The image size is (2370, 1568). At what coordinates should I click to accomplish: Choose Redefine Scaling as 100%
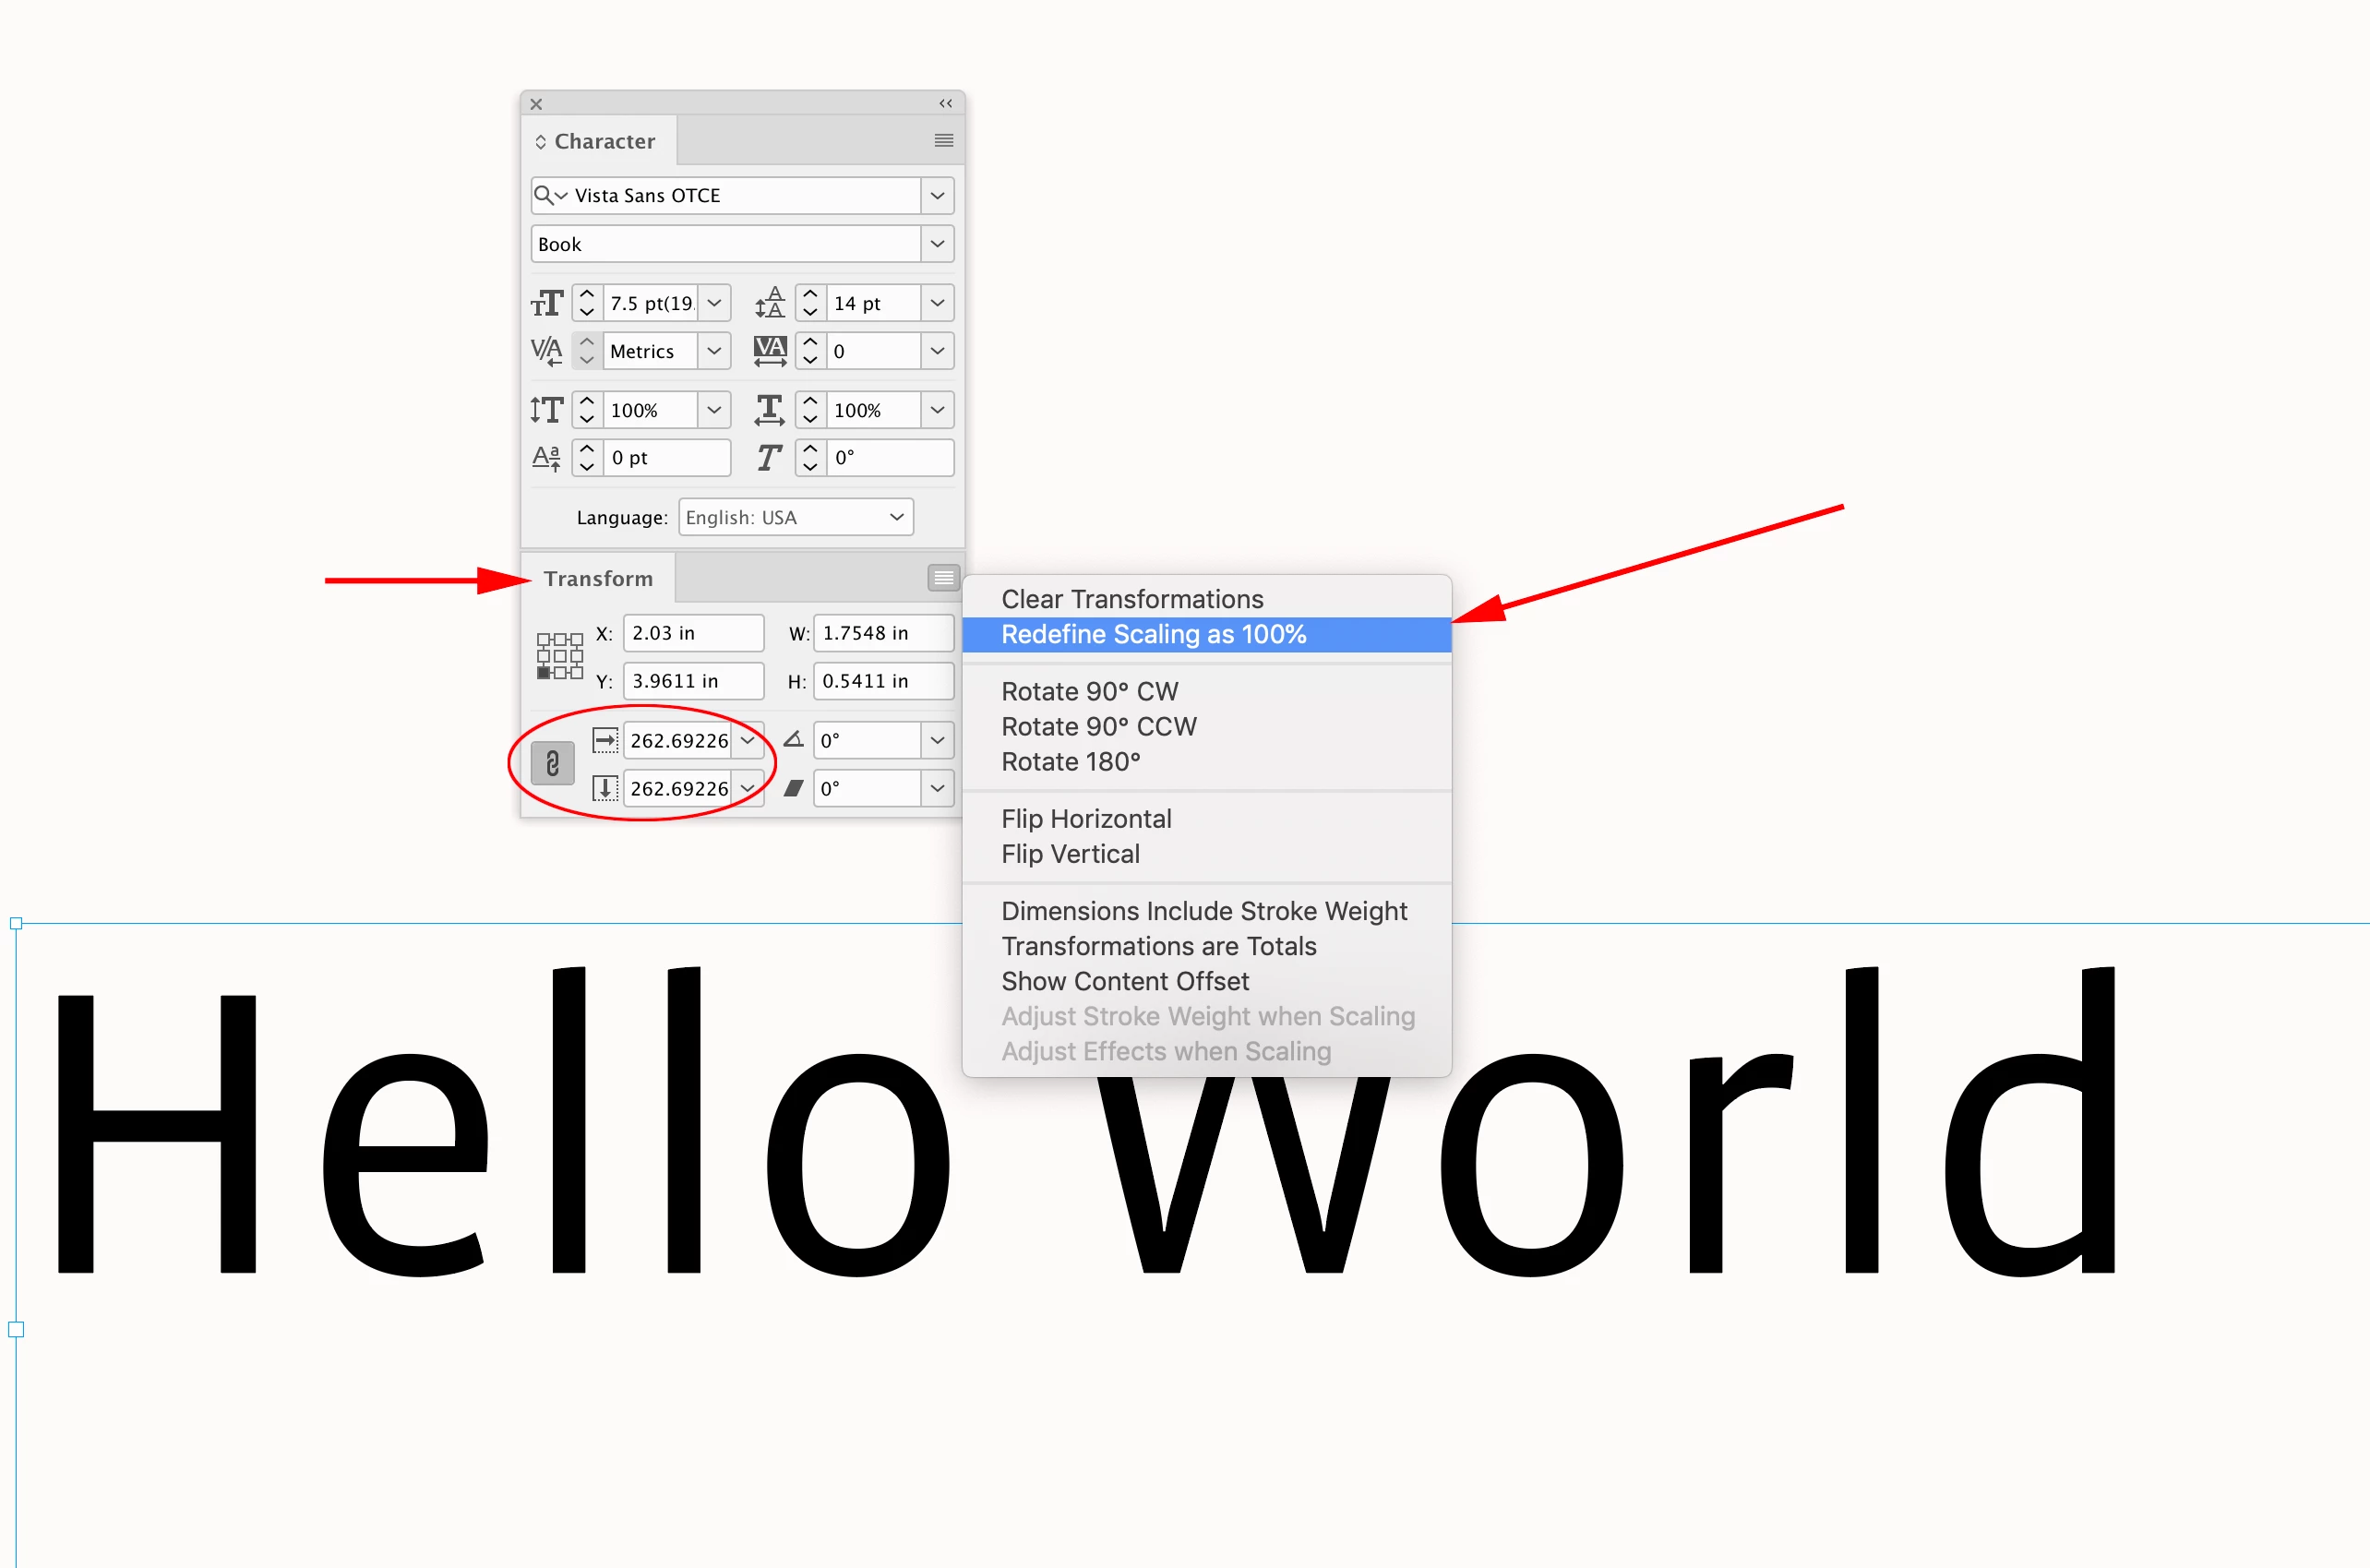[x=1154, y=634]
